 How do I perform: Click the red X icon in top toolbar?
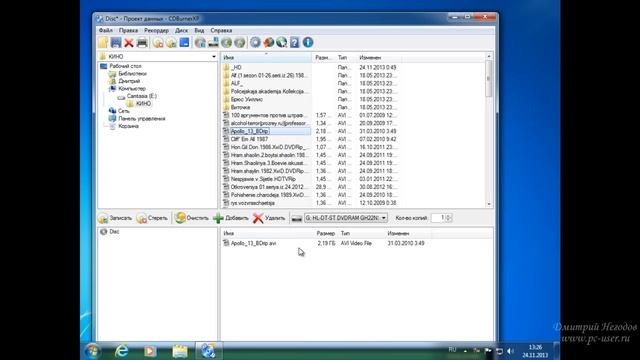click(129, 42)
